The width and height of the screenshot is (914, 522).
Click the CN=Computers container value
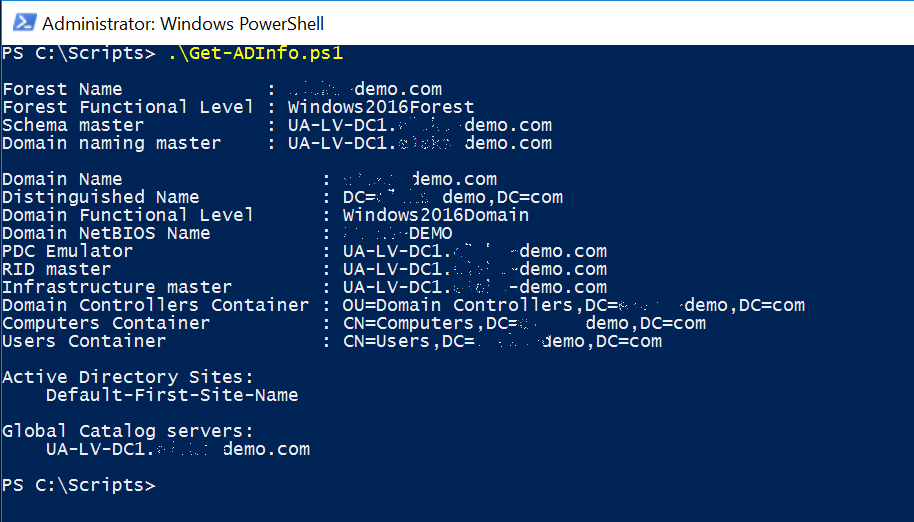pos(524,323)
